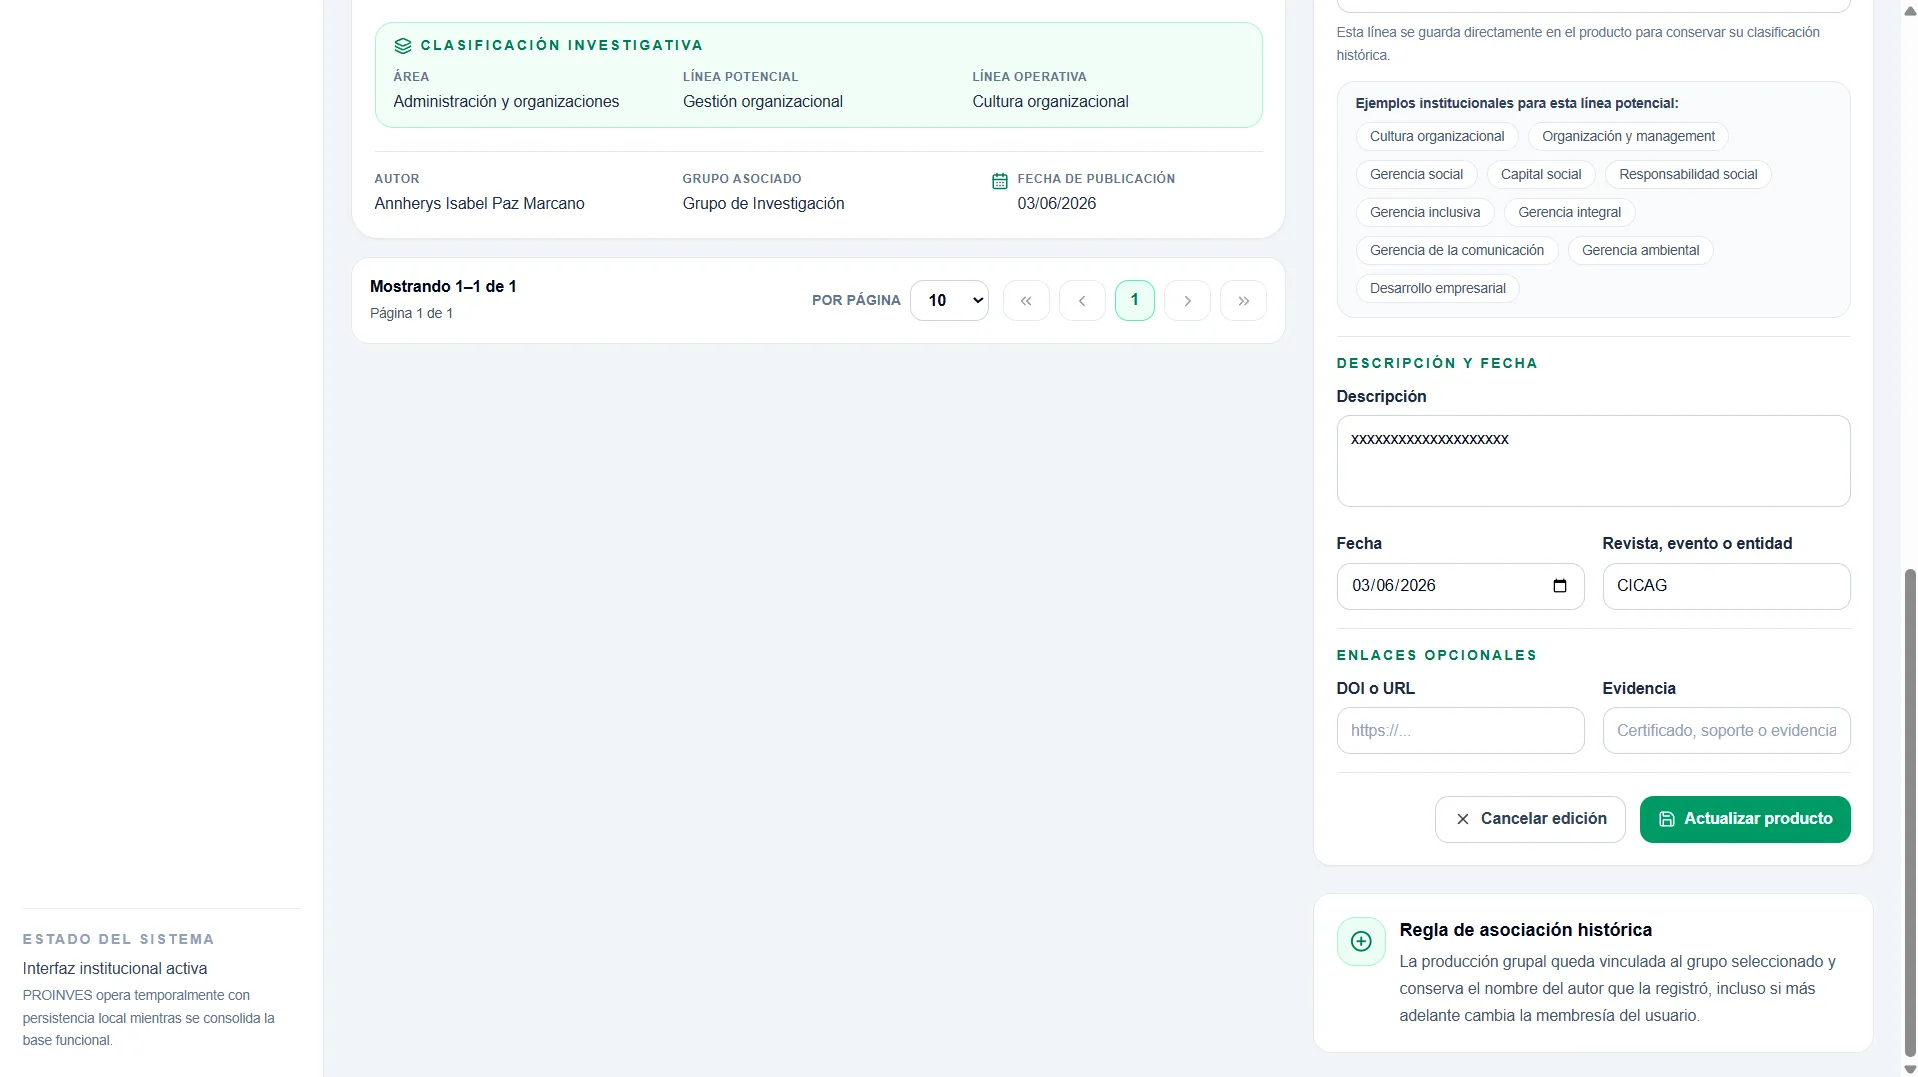1918x1077 pixels.
Task: Click author name Annherys Isabel Paz Marcano
Action: click(479, 204)
